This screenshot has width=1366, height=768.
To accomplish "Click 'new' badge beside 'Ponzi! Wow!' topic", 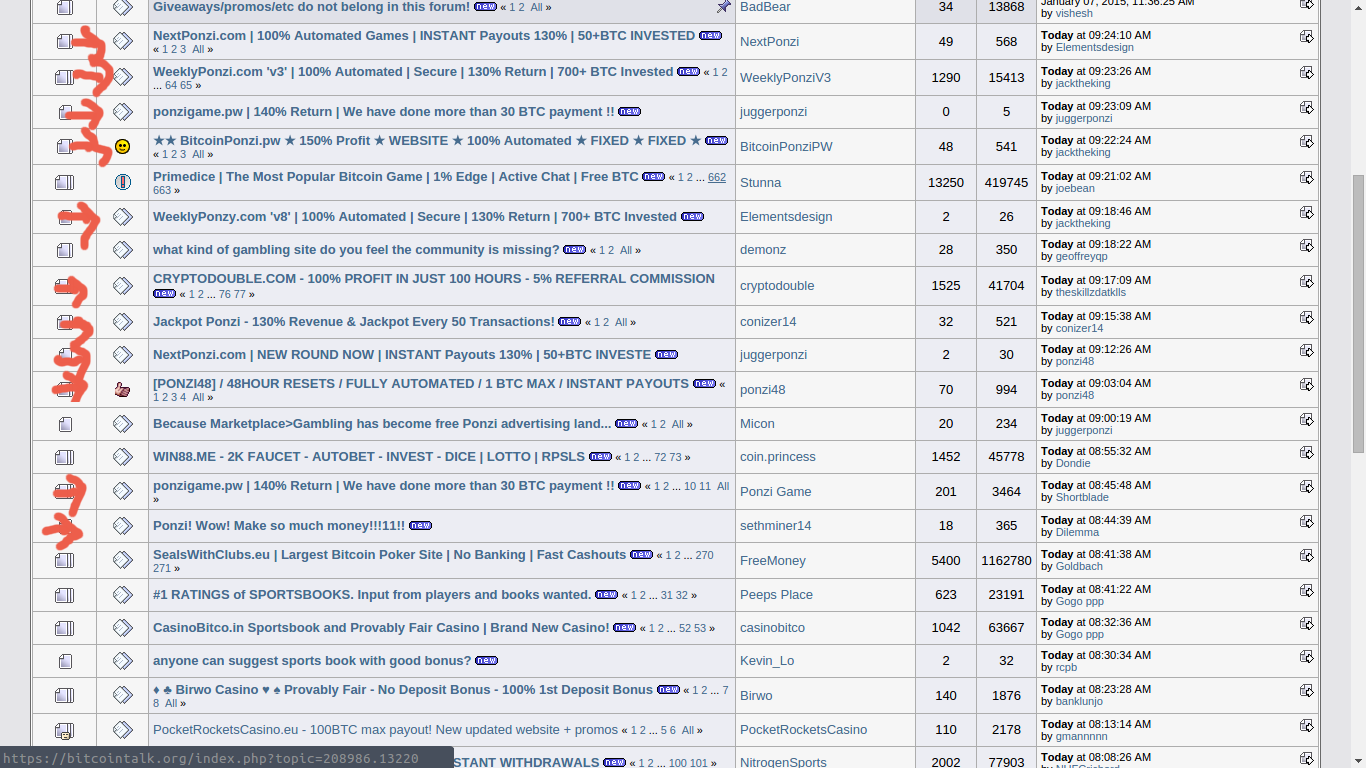I will tap(420, 526).
